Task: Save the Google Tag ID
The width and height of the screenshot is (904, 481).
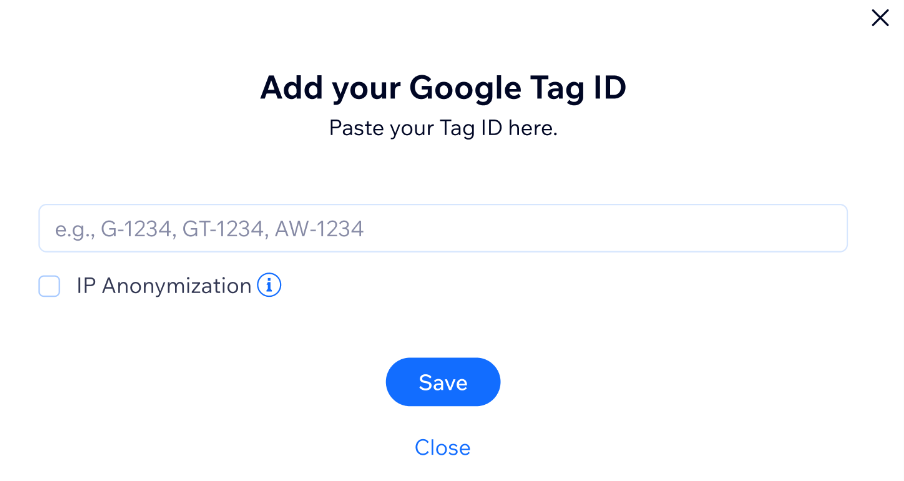Action: coord(443,382)
